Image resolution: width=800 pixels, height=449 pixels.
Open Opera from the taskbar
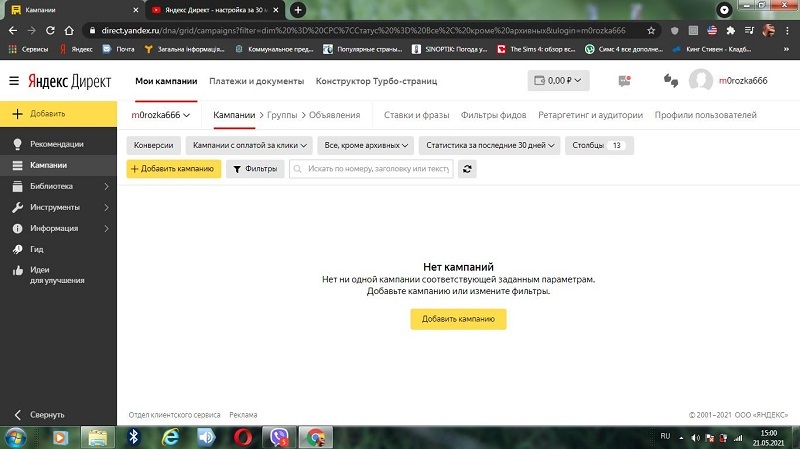click(243, 437)
